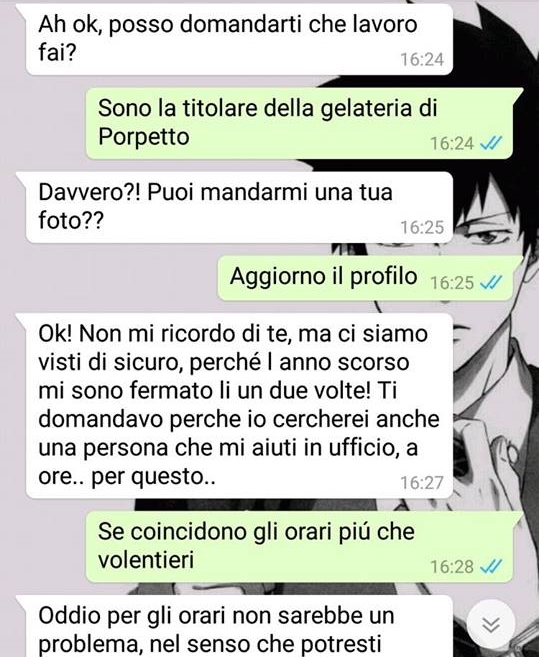Image resolution: width=539 pixels, height=657 pixels.
Task: Tap the 16:27 timestamp on the long message
Action: point(422,483)
